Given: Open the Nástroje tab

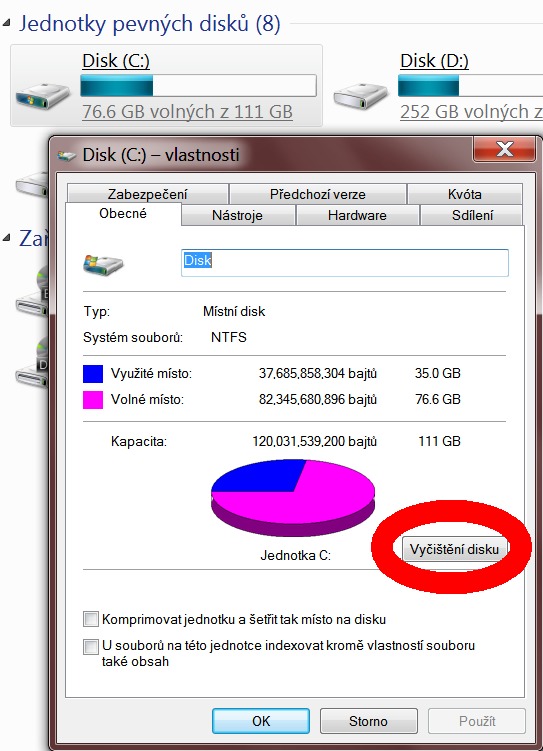Looking at the screenshot, I should click(238, 215).
